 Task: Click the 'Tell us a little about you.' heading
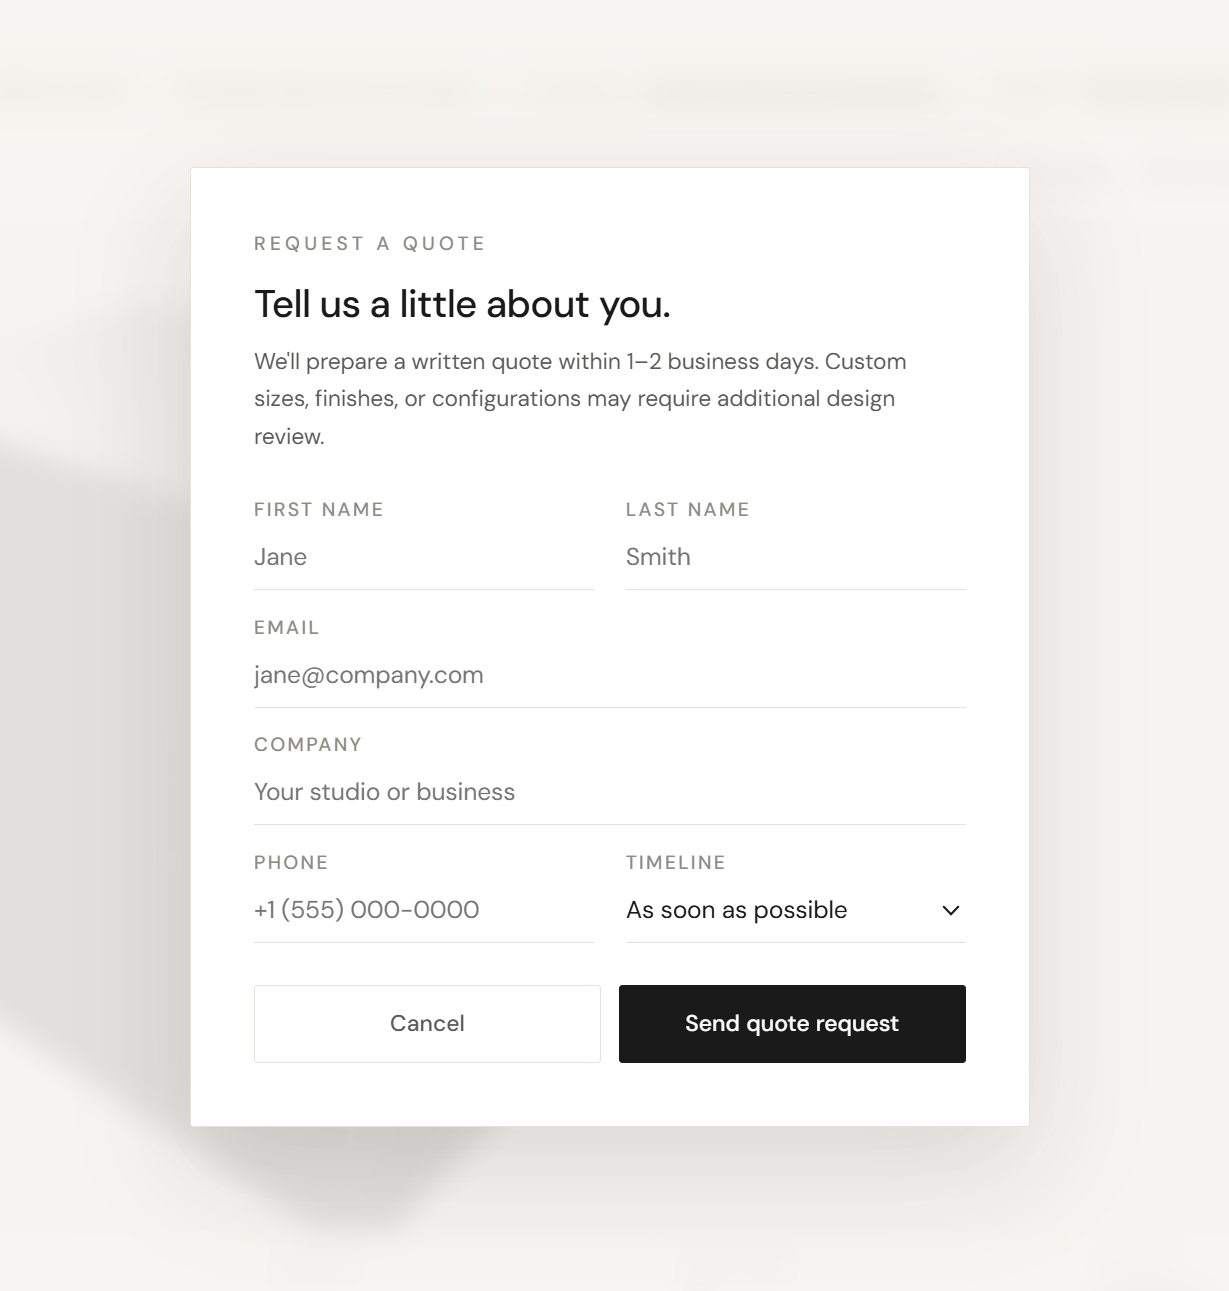462,304
